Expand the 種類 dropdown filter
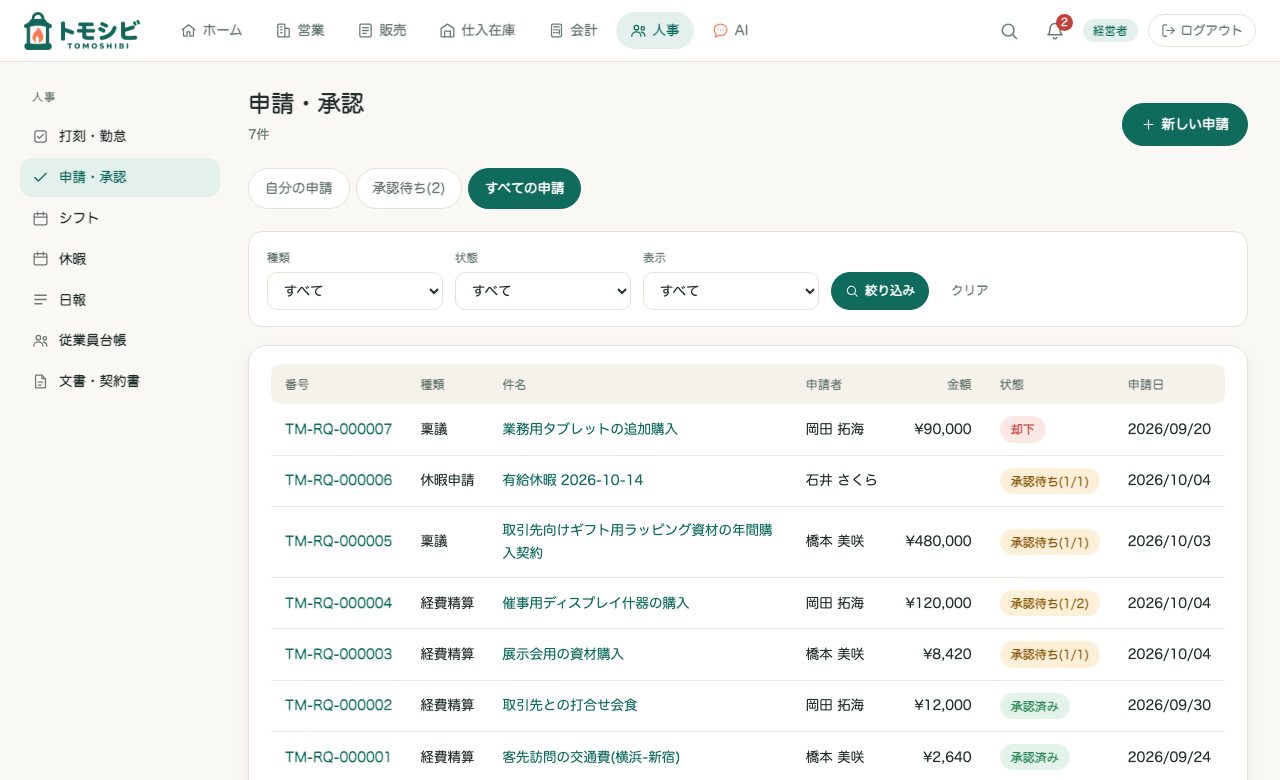Viewport: 1280px width, 780px height. click(355, 291)
